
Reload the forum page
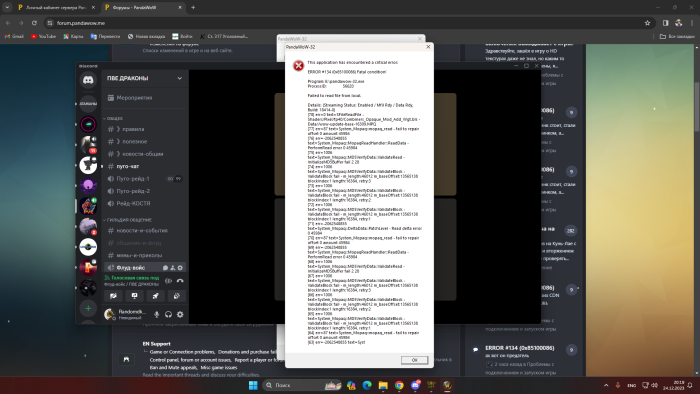(x=34, y=23)
